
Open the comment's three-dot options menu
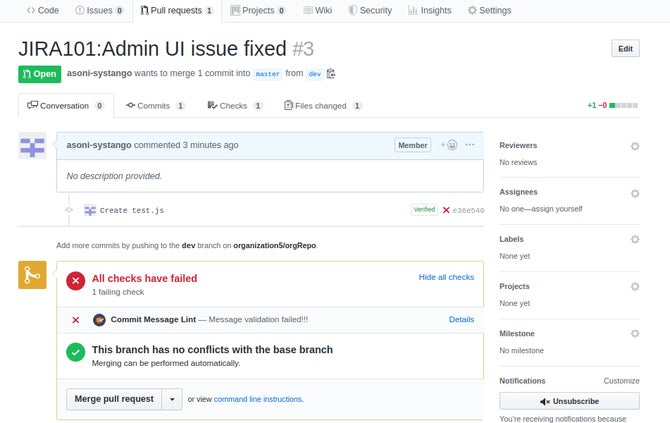click(x=470, y=145)
